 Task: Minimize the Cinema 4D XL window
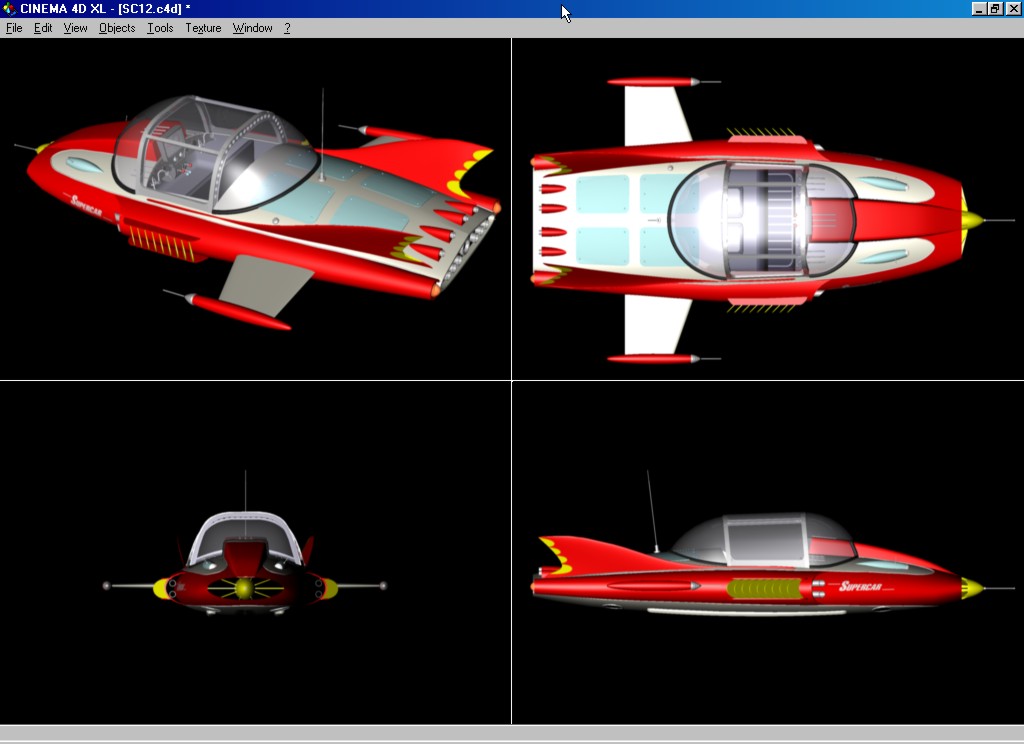978,8
